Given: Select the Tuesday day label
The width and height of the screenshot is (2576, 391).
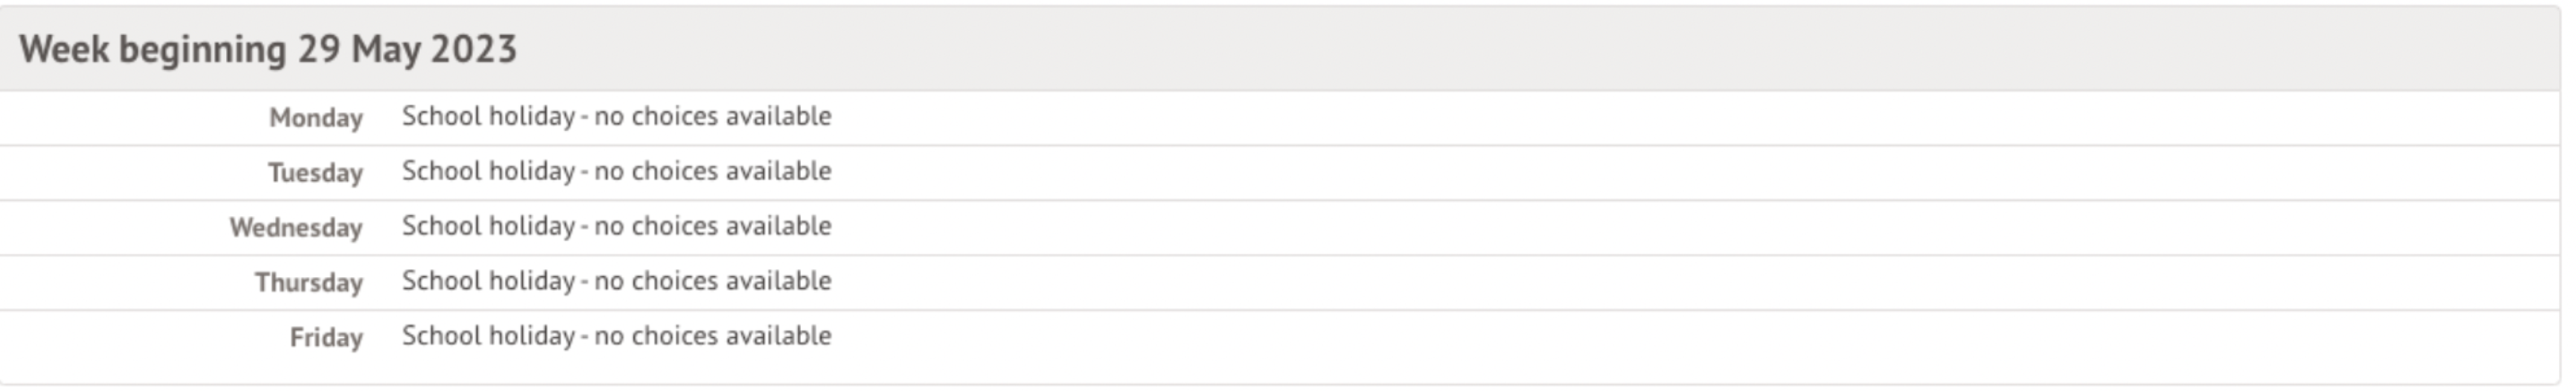Looking at the screenshot, I should click(315, 173).
